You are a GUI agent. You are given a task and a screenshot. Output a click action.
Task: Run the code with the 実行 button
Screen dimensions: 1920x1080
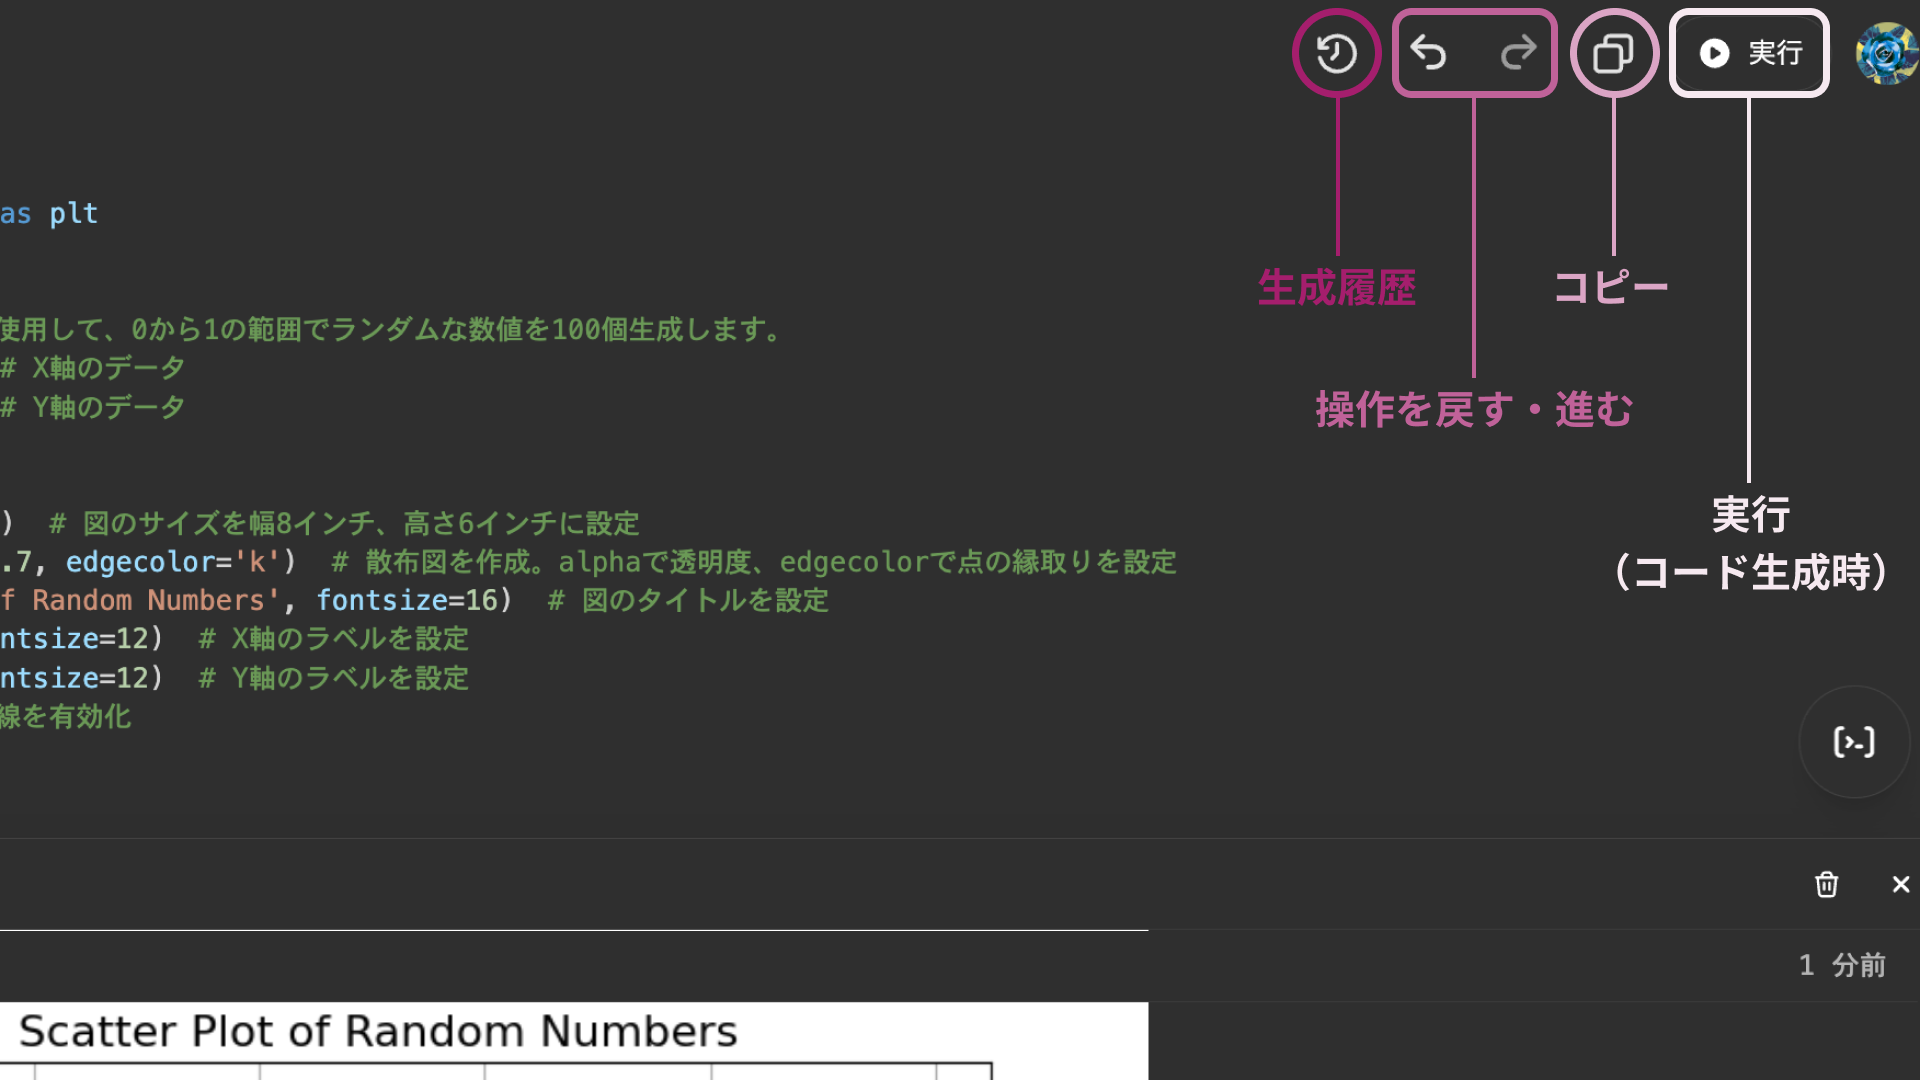(1750, 53)
